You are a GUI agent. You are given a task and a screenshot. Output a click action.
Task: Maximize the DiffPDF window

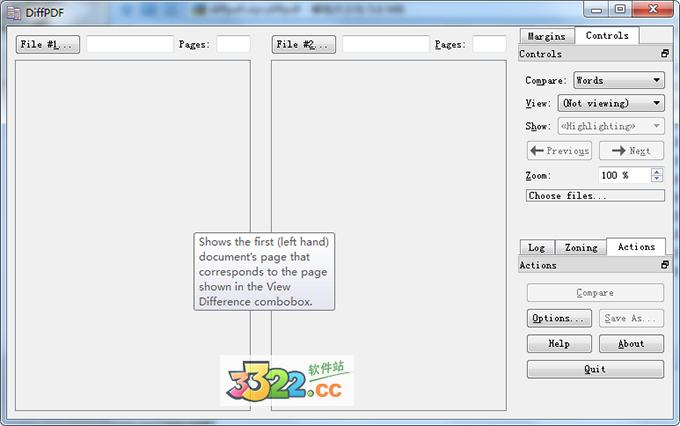621,9
